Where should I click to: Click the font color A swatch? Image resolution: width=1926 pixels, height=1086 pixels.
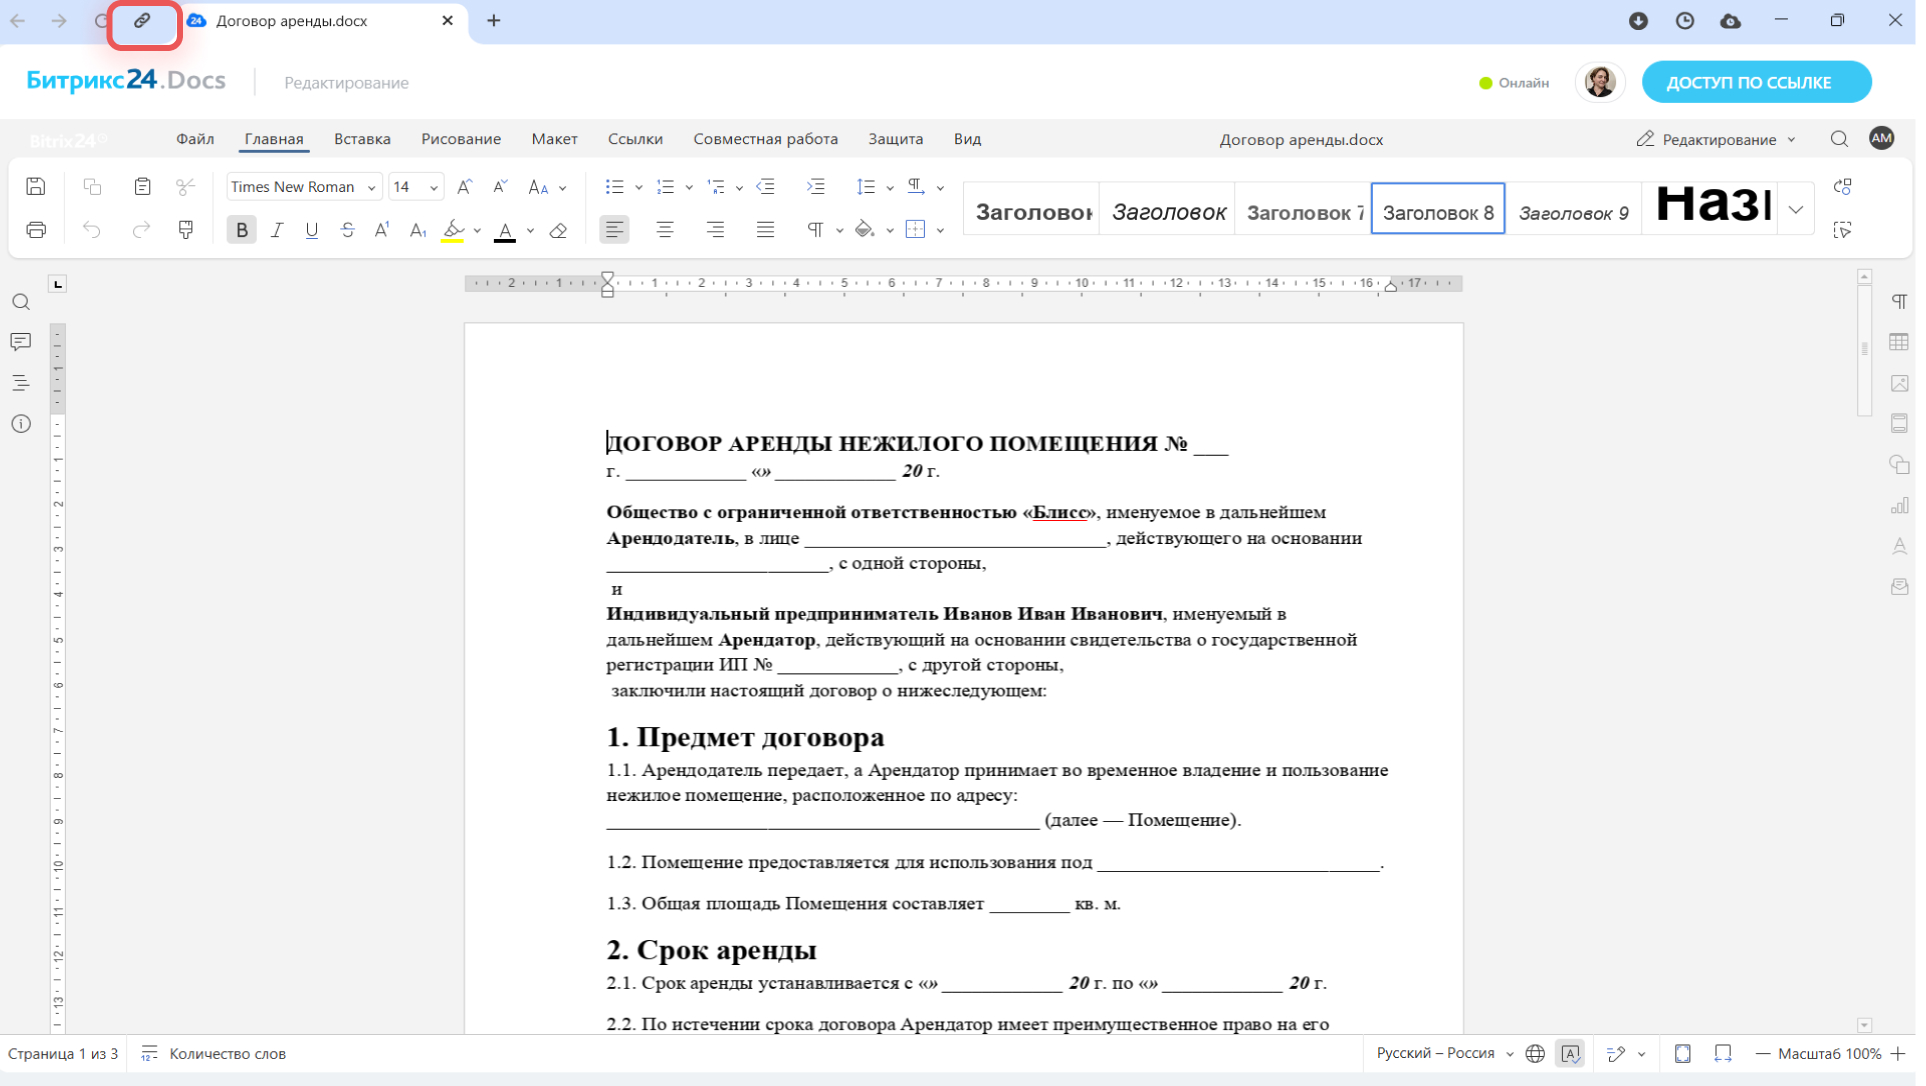click(505, 231)
